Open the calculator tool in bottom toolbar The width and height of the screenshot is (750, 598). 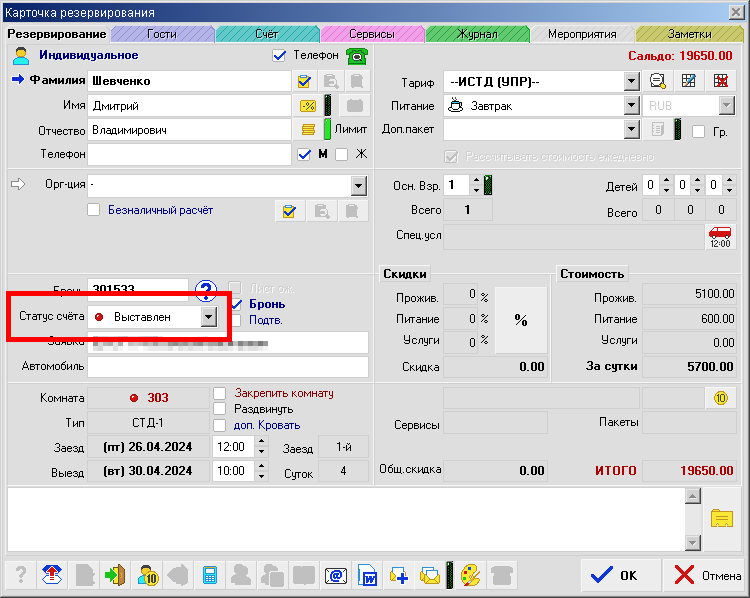(x=210, y=575)
